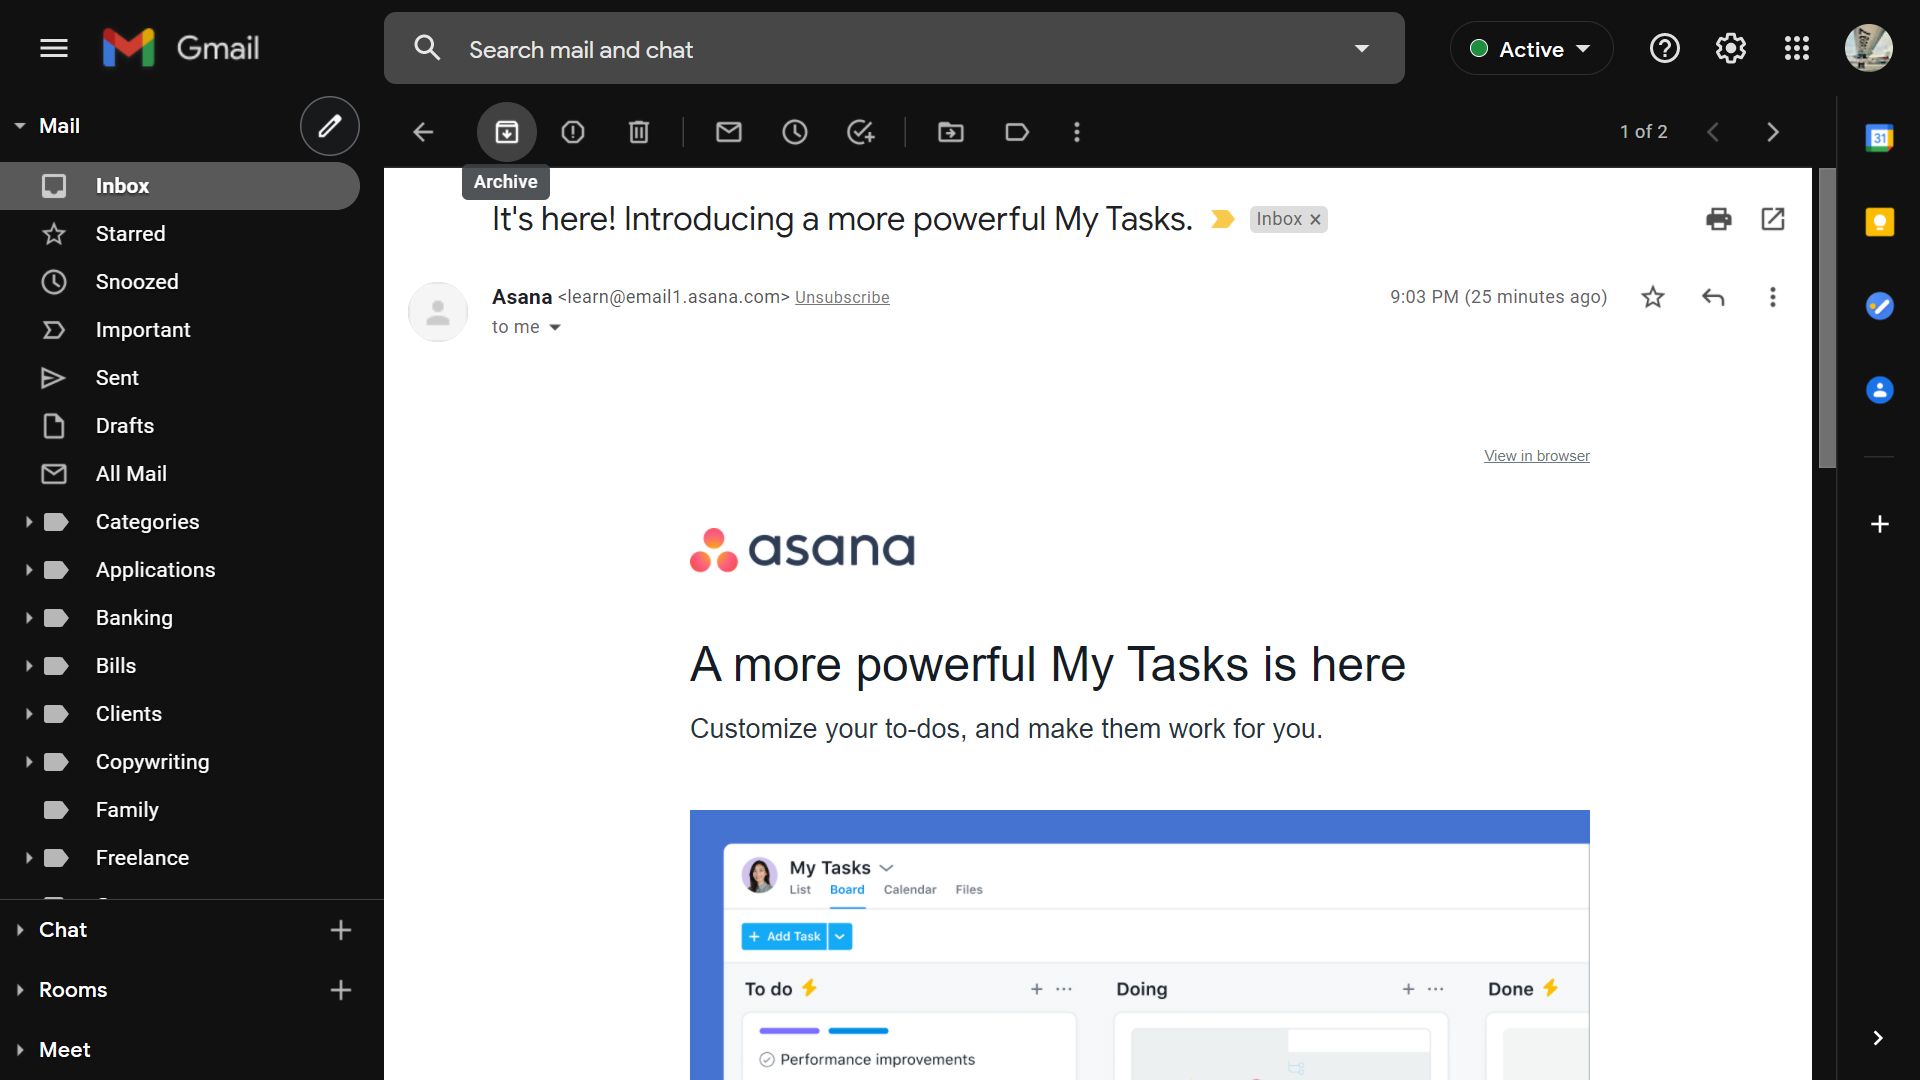Click the Unsubscribe link
Screen dimensions: 1920x1080
842,297
